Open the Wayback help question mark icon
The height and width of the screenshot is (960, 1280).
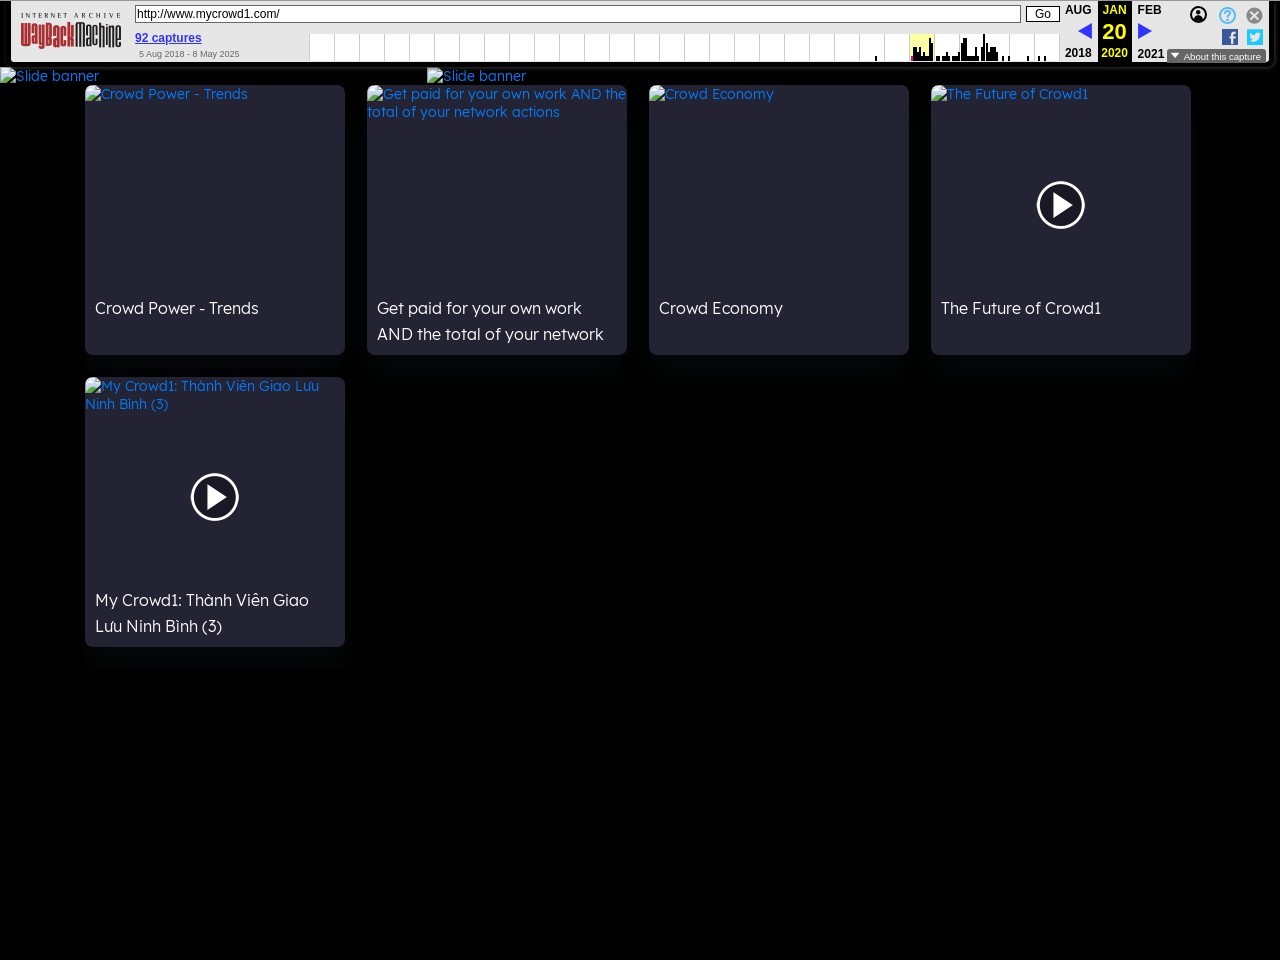click(x=1227, y=15)
